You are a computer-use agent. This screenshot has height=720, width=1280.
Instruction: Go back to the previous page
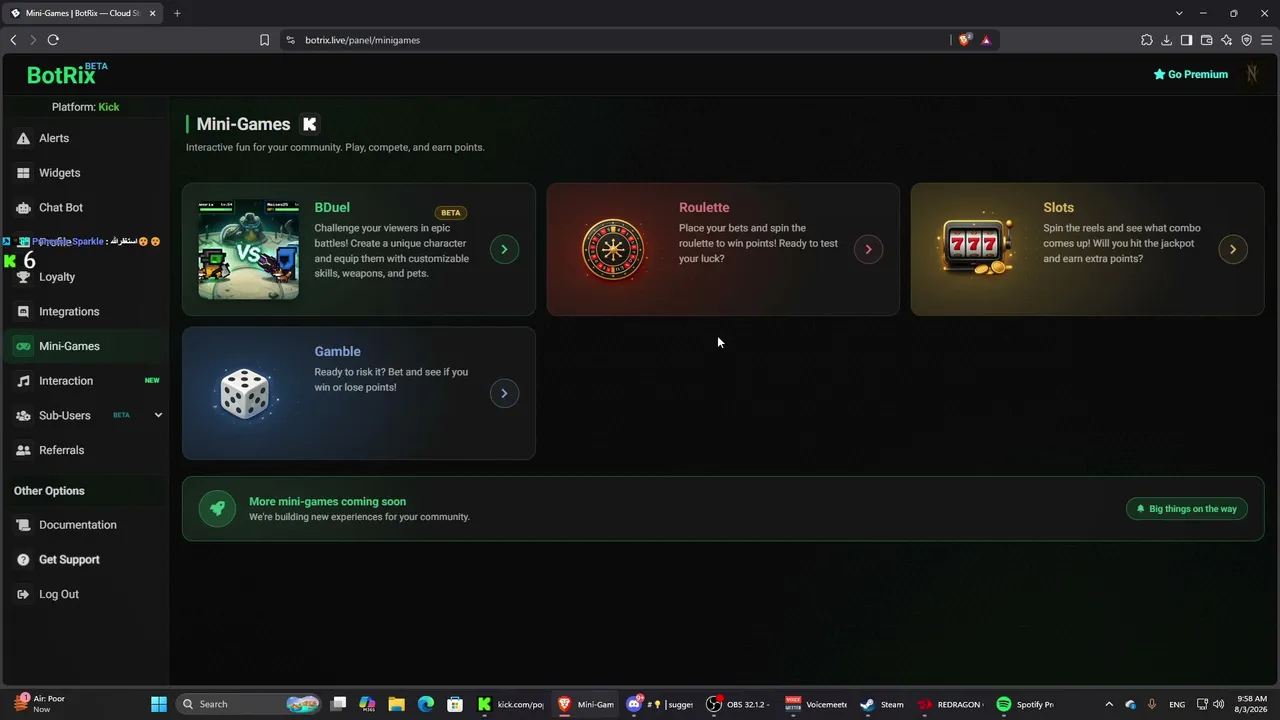point(13,40)
